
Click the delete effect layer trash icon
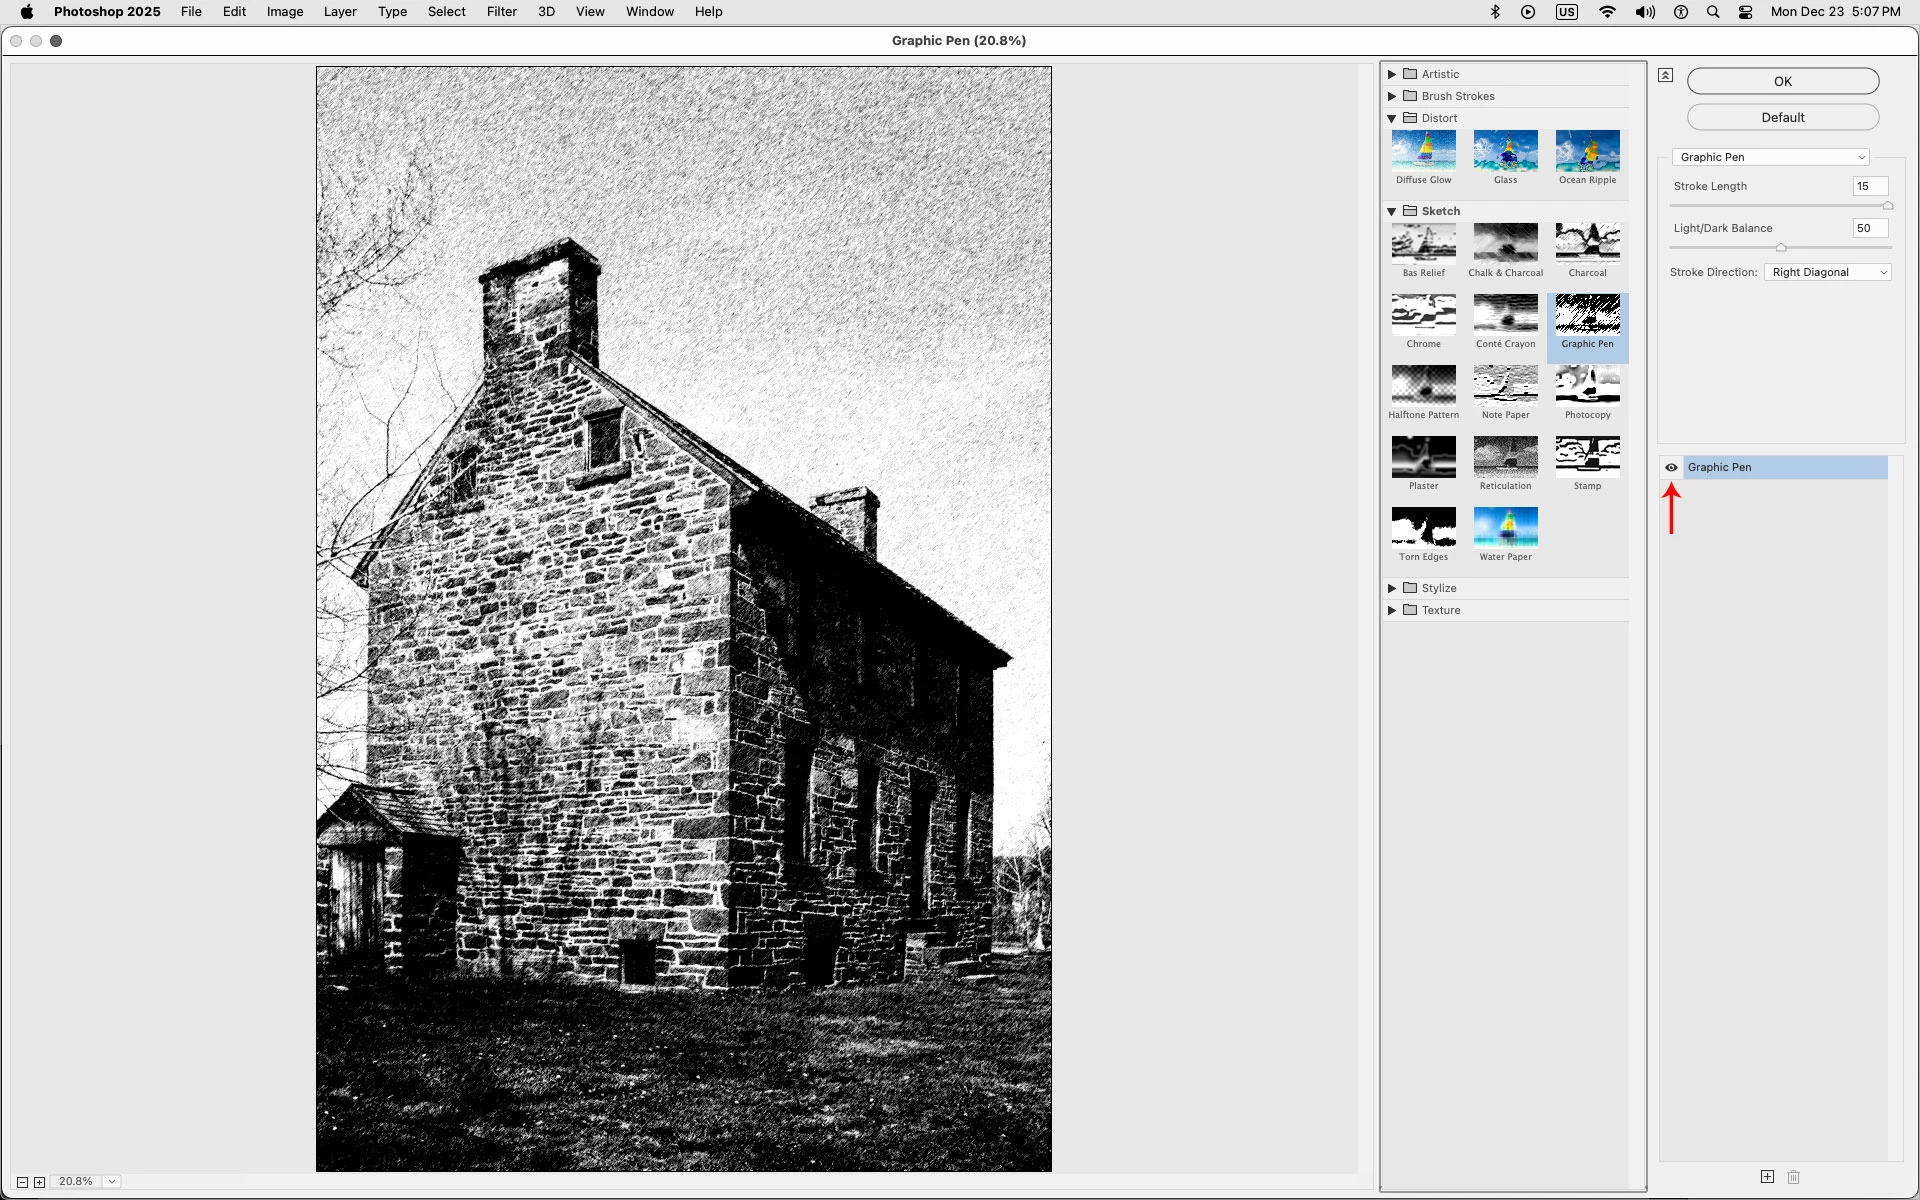[1793, 1177]
